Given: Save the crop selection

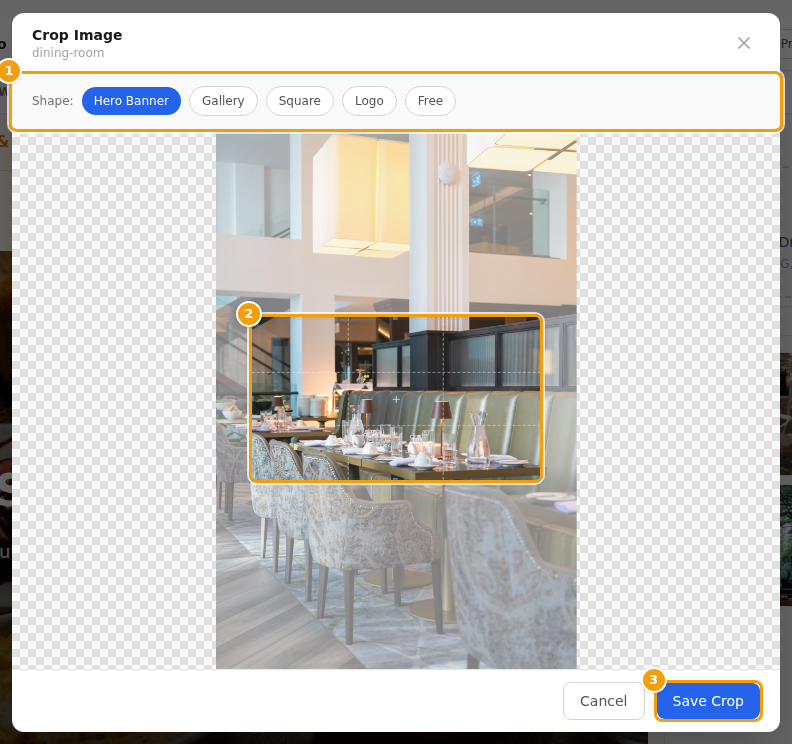Looking at the screenshot, I should [x=708, y=701].
